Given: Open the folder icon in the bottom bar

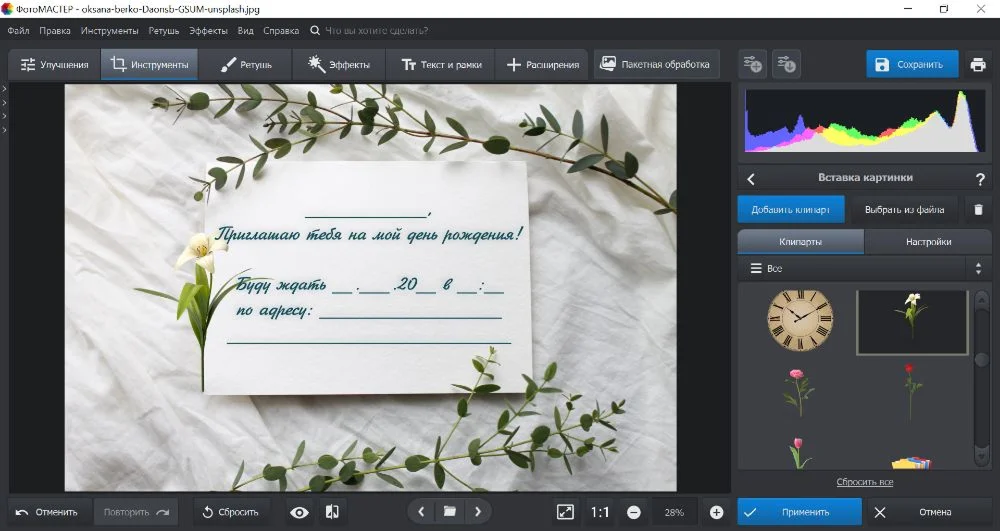Looking at the screenshot, I should pyautogui.click(x=450, y=512).
